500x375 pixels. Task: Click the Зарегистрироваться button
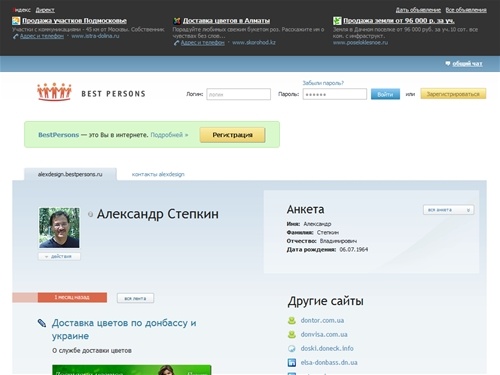point(453,94)
